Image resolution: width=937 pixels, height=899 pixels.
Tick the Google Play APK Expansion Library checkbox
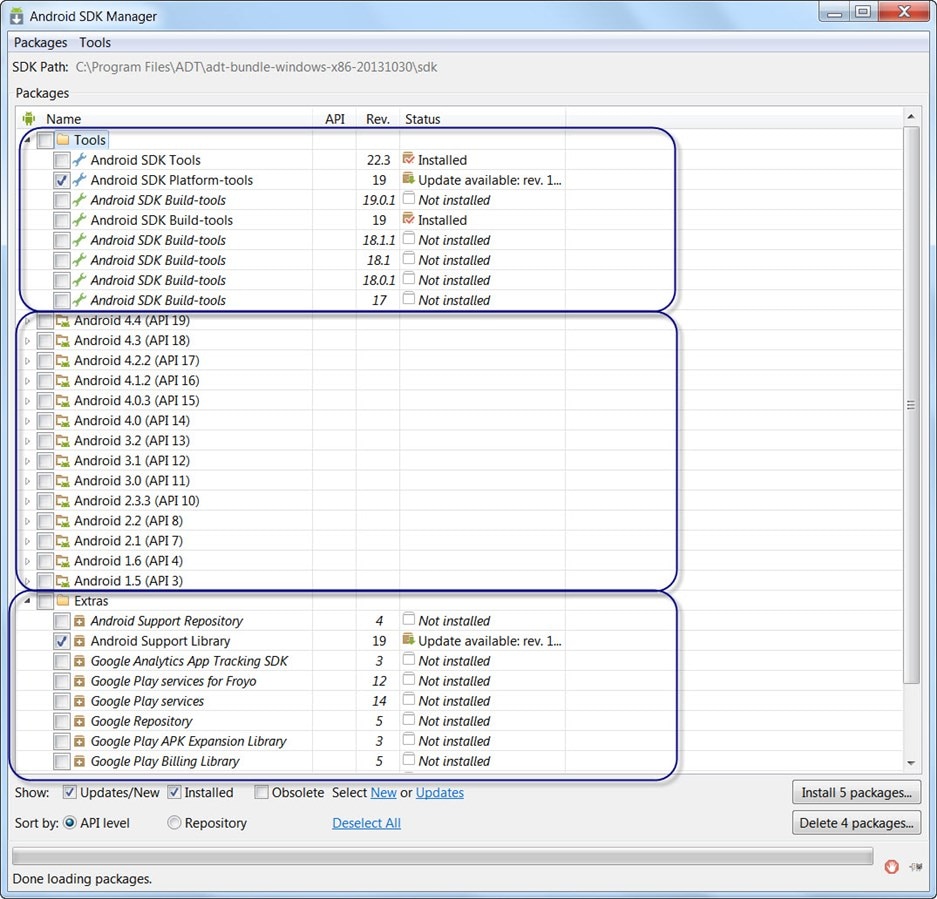(x=62, y=742)
